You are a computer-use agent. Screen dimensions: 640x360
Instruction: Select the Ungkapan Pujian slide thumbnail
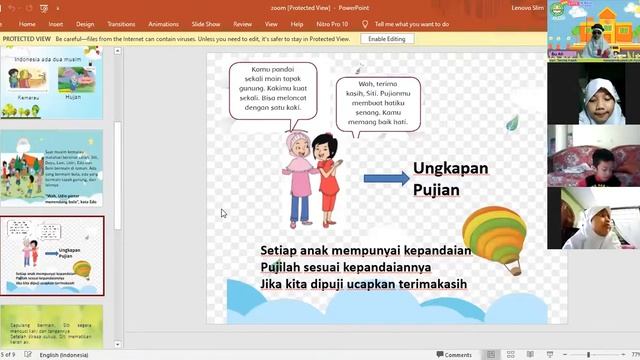coord(52,256)
